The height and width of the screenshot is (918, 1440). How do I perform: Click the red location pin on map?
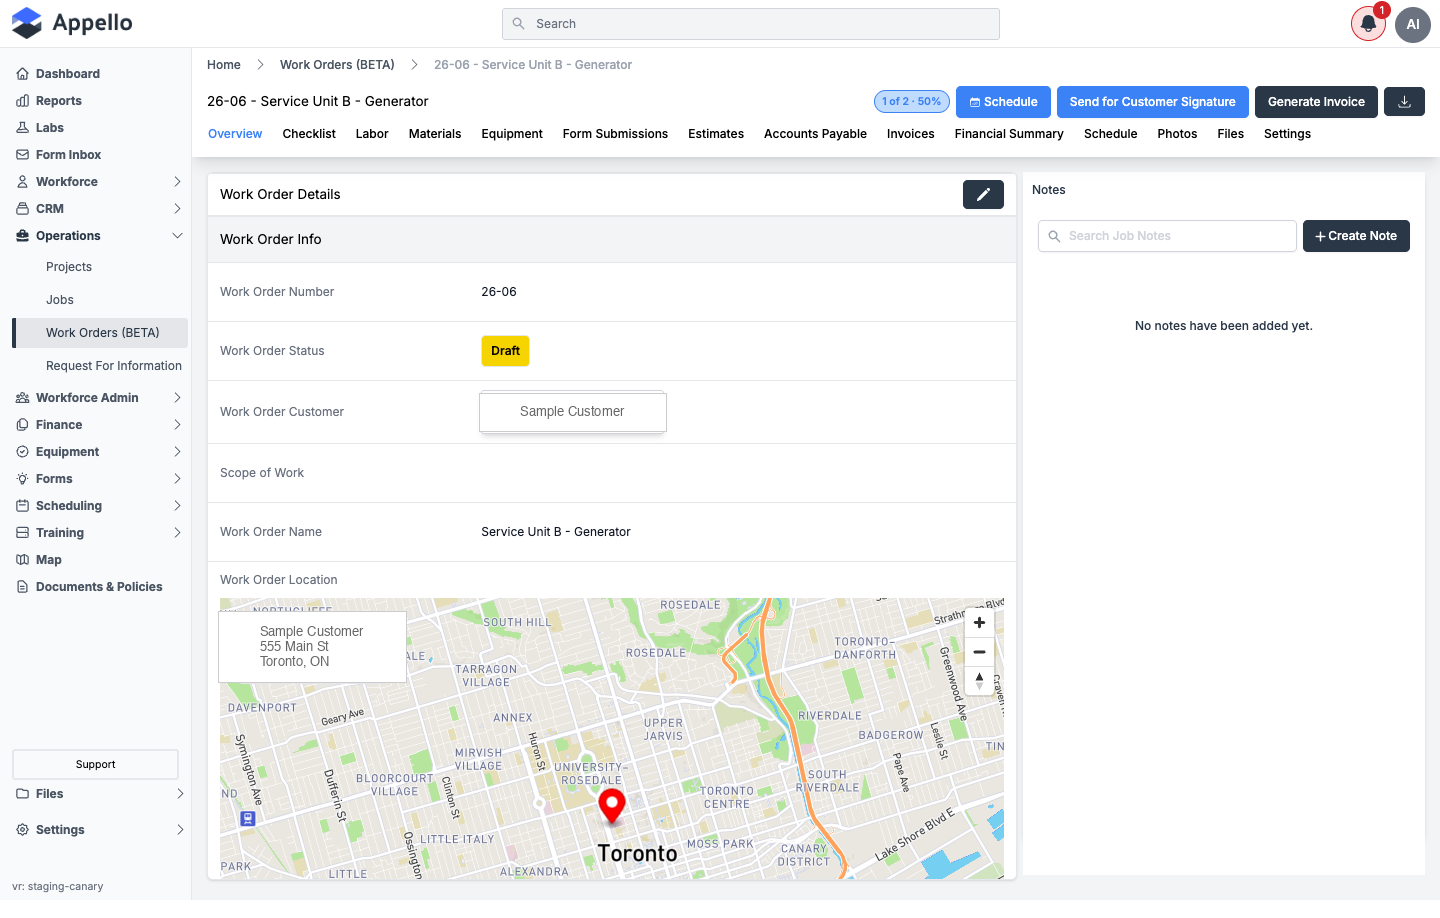(x=612, y=806)
